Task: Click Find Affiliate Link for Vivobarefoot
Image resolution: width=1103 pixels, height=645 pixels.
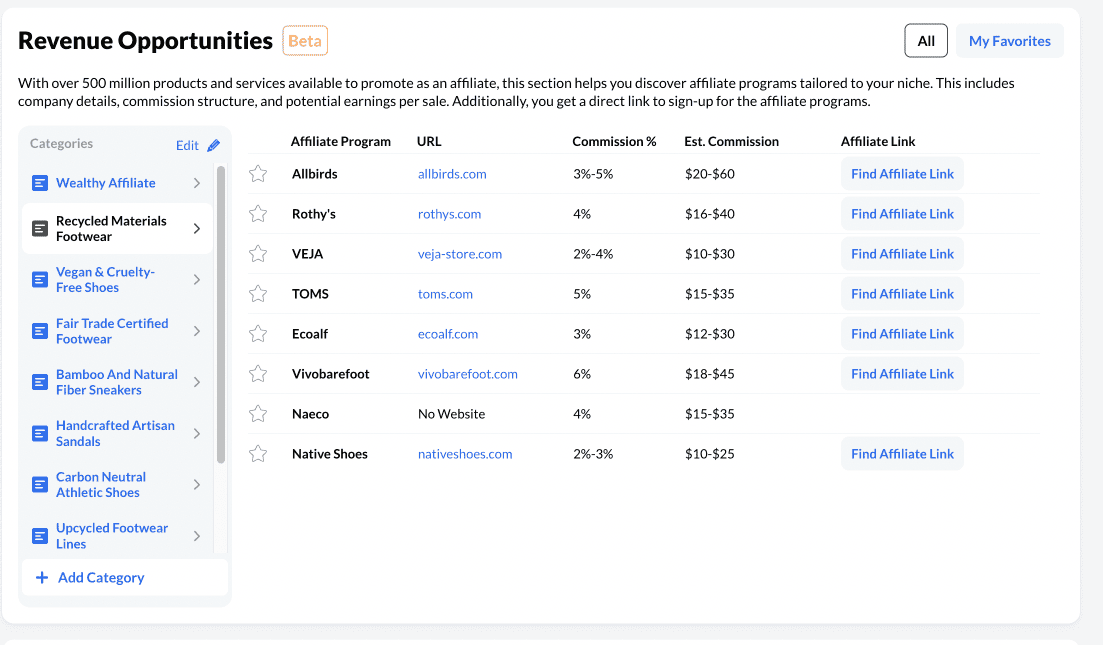Action: [x=902, y=374]
